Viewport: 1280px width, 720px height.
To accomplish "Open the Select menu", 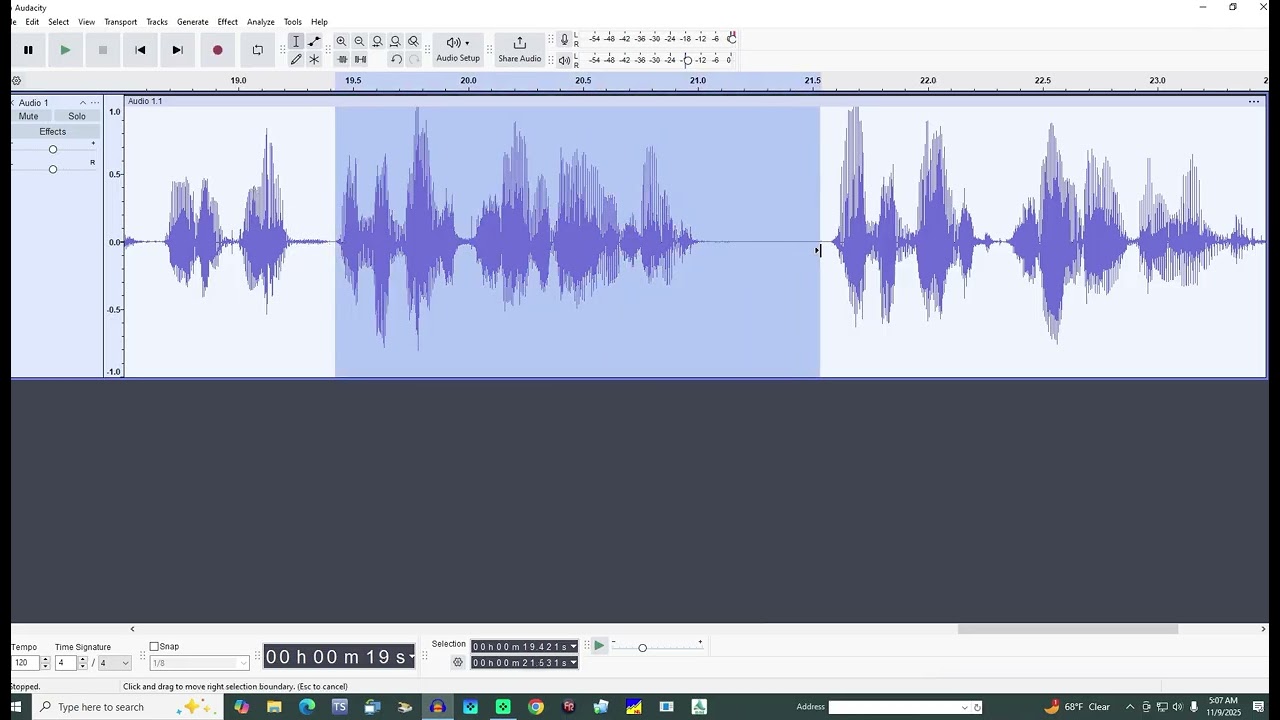I will coord(59,22).
